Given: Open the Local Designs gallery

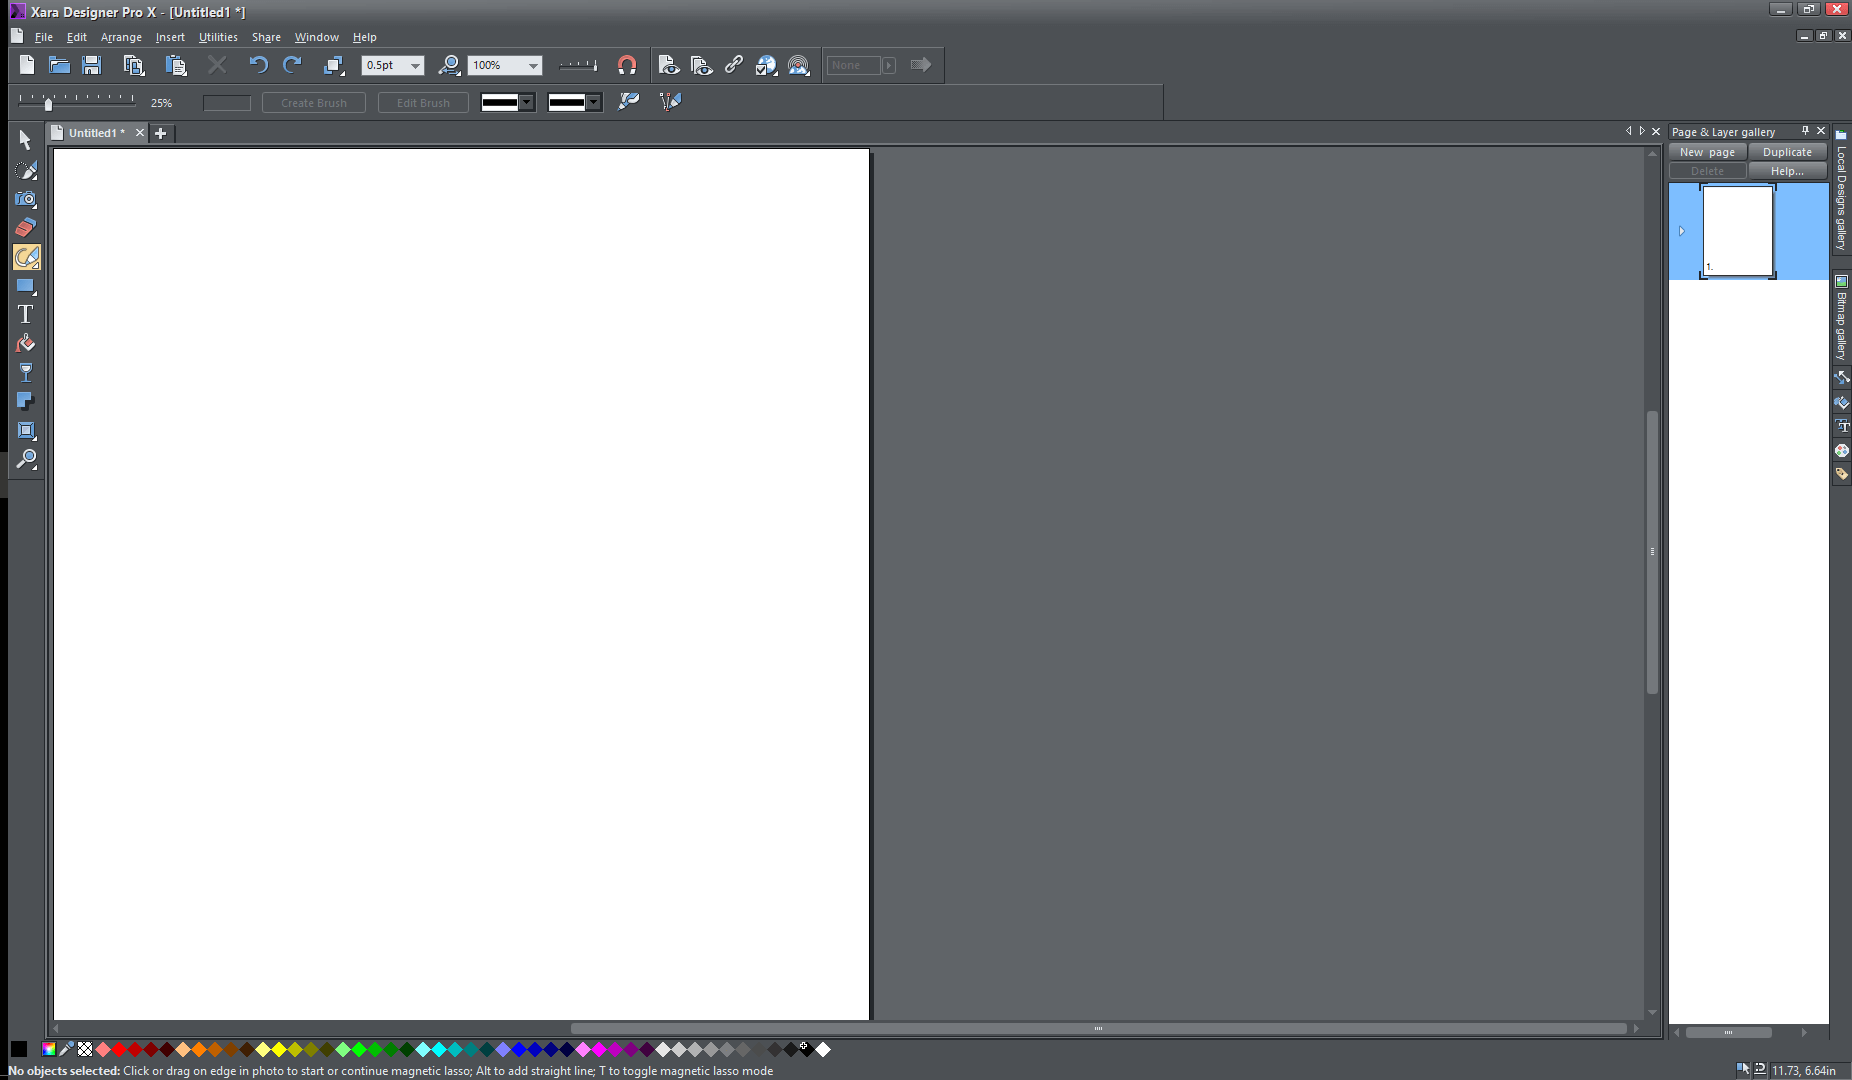Looking at the screenshot, I should (1843, 205).
